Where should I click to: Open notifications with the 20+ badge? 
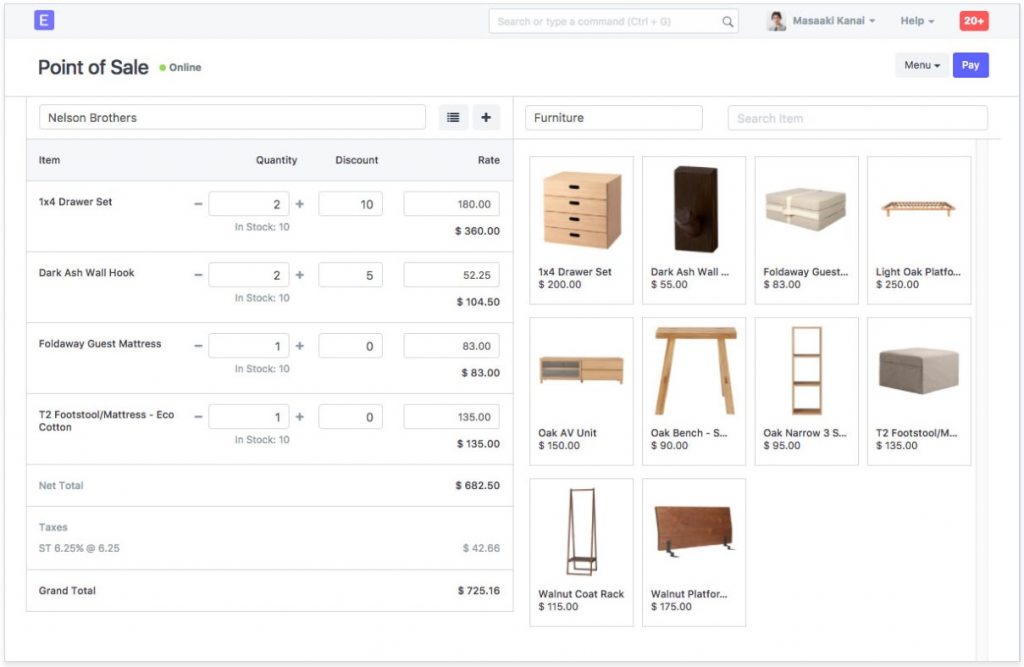973,20
